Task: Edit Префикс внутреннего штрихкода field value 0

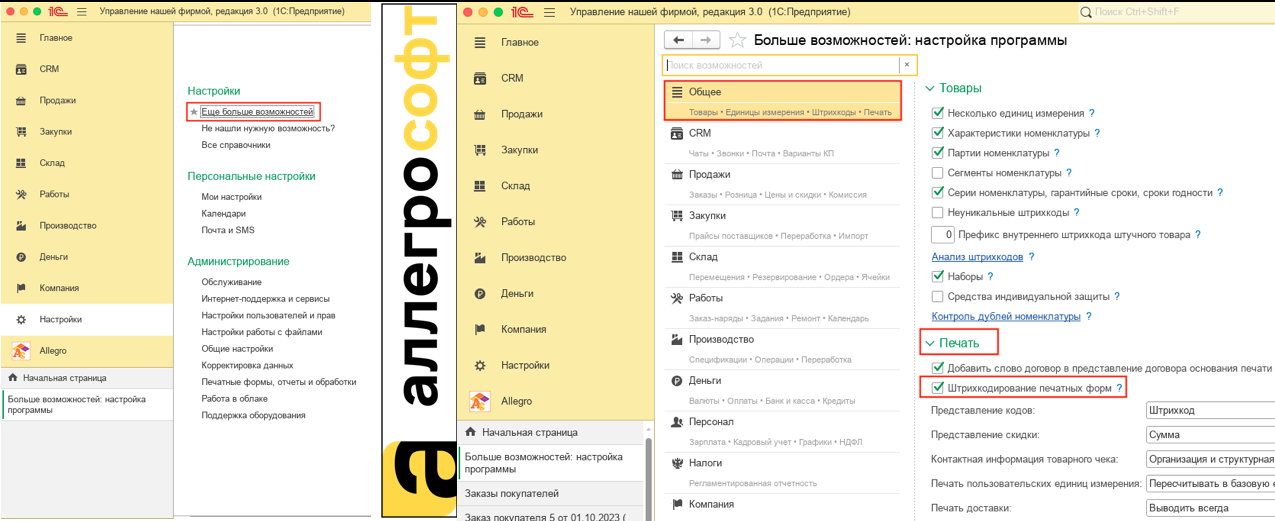Action: coord(942,235)
